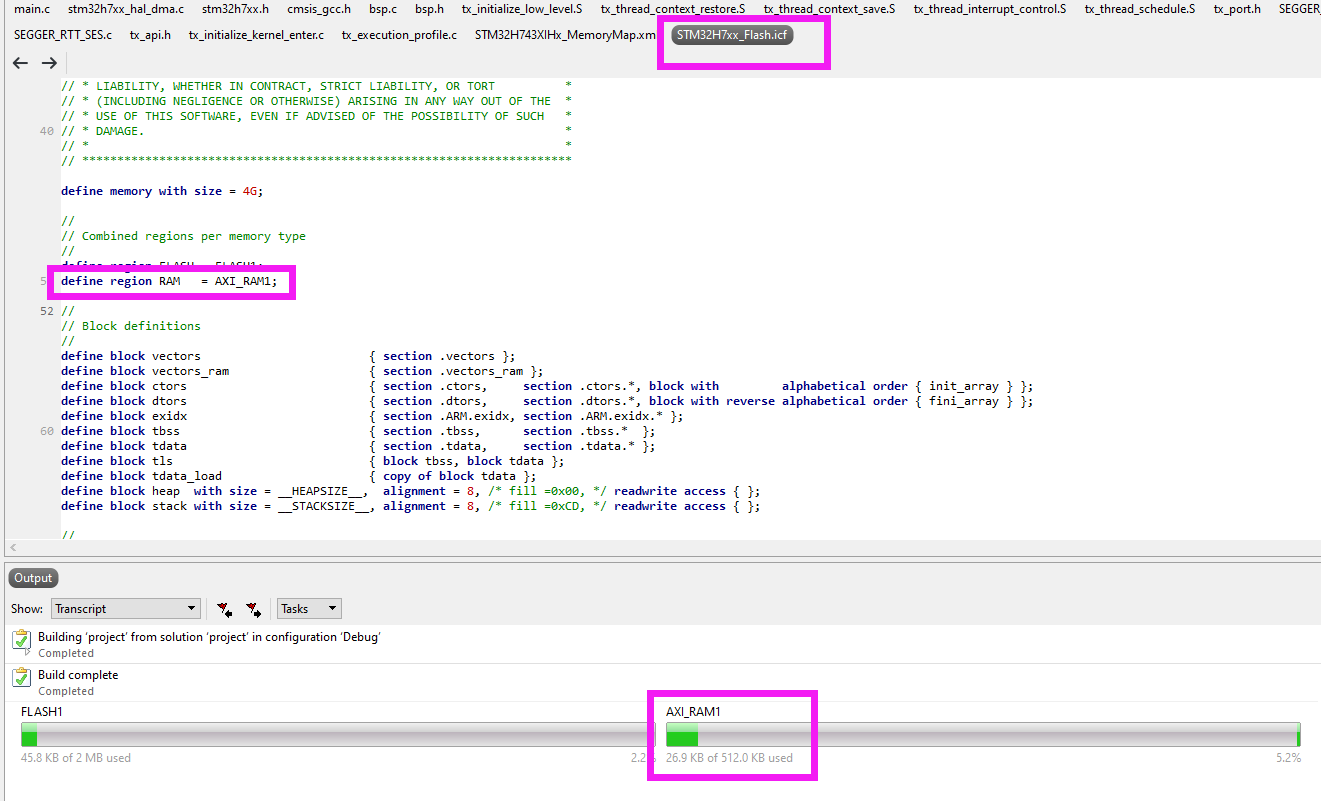
Task: Click 'define block vectors_ram' code line
Action: 302,371
